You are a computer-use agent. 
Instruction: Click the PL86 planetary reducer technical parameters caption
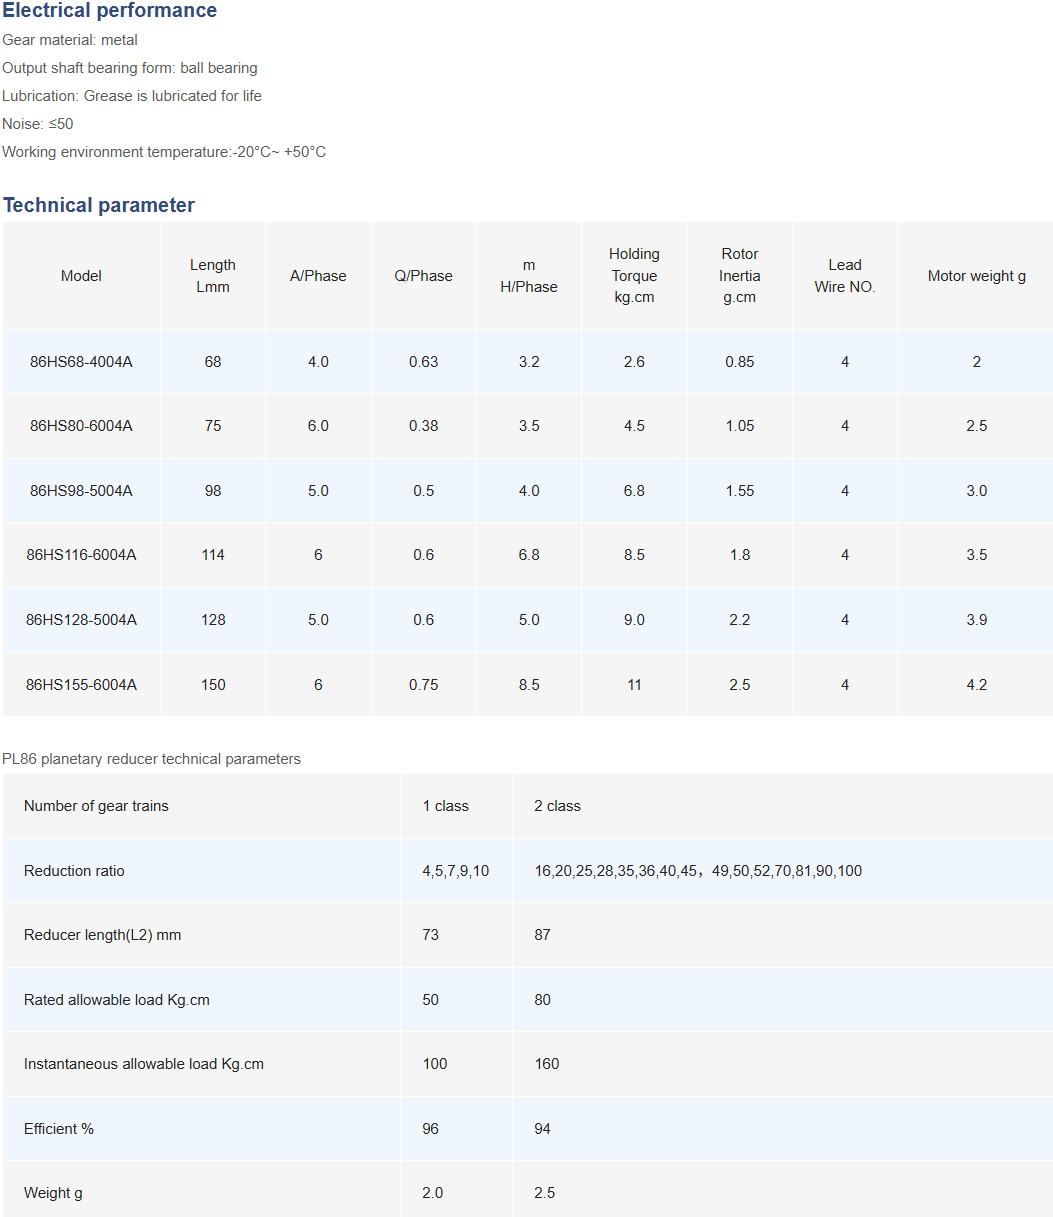click(151, 759)
